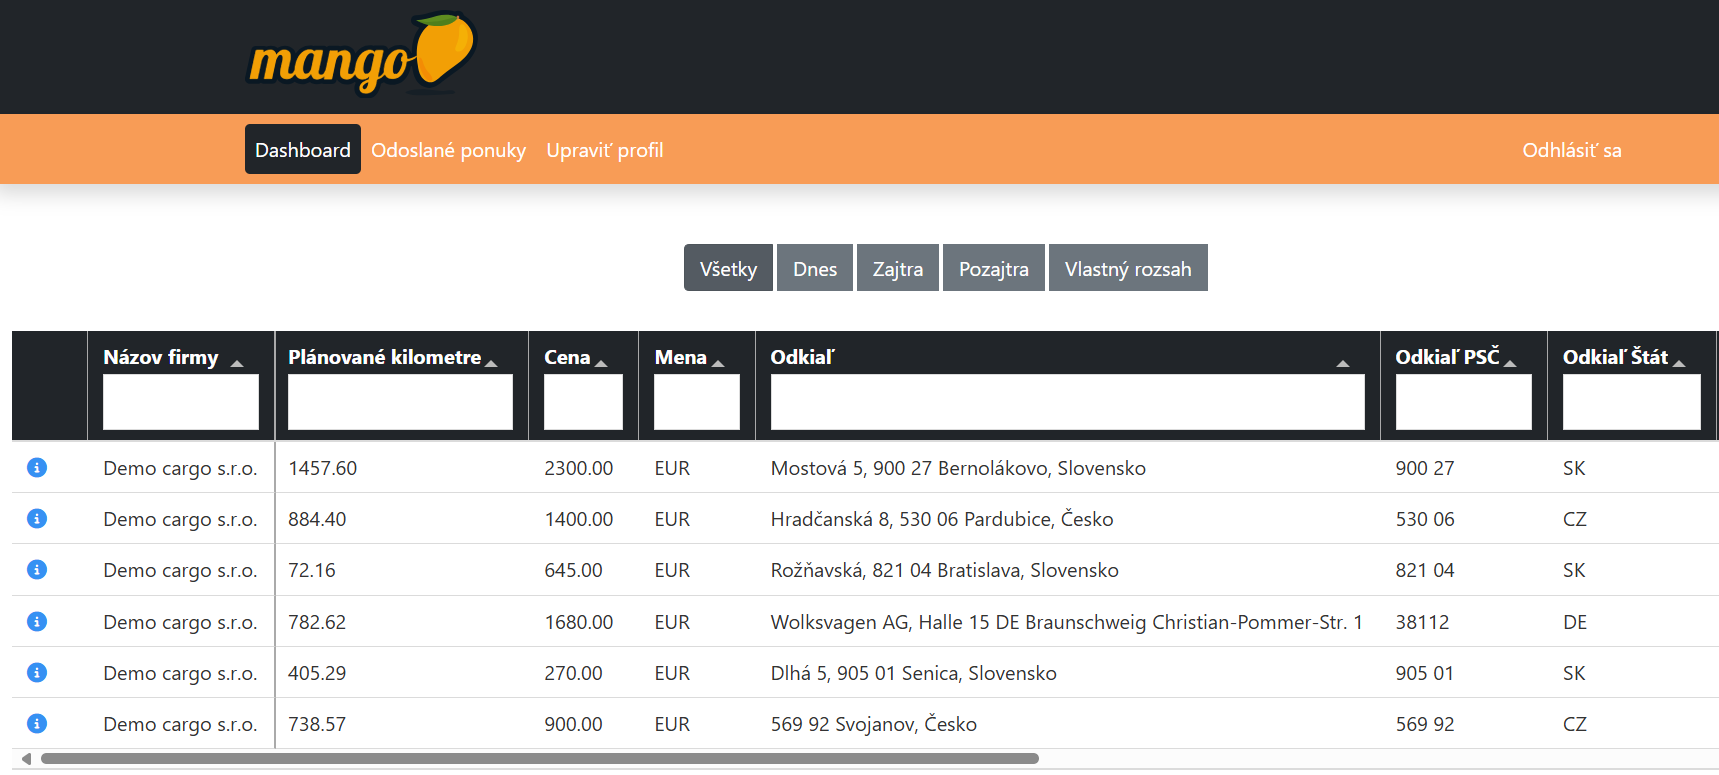This screenshot has width=1719, height=775.
Task: Focus the Odkiaľ filter input field
Action: [1067, 402]
